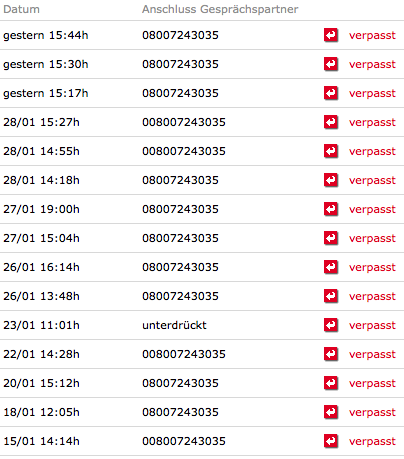Click callback icon for 27/01 19:00h call
404x459 pixels.
point(331,209)
